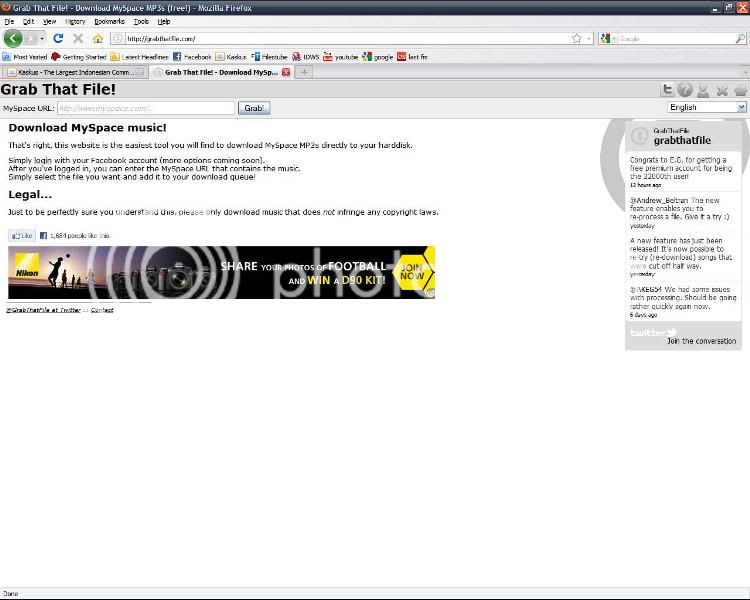Click the user account icon in header
The width and height of the screenshot is (750, 600).
coord(703,89)
